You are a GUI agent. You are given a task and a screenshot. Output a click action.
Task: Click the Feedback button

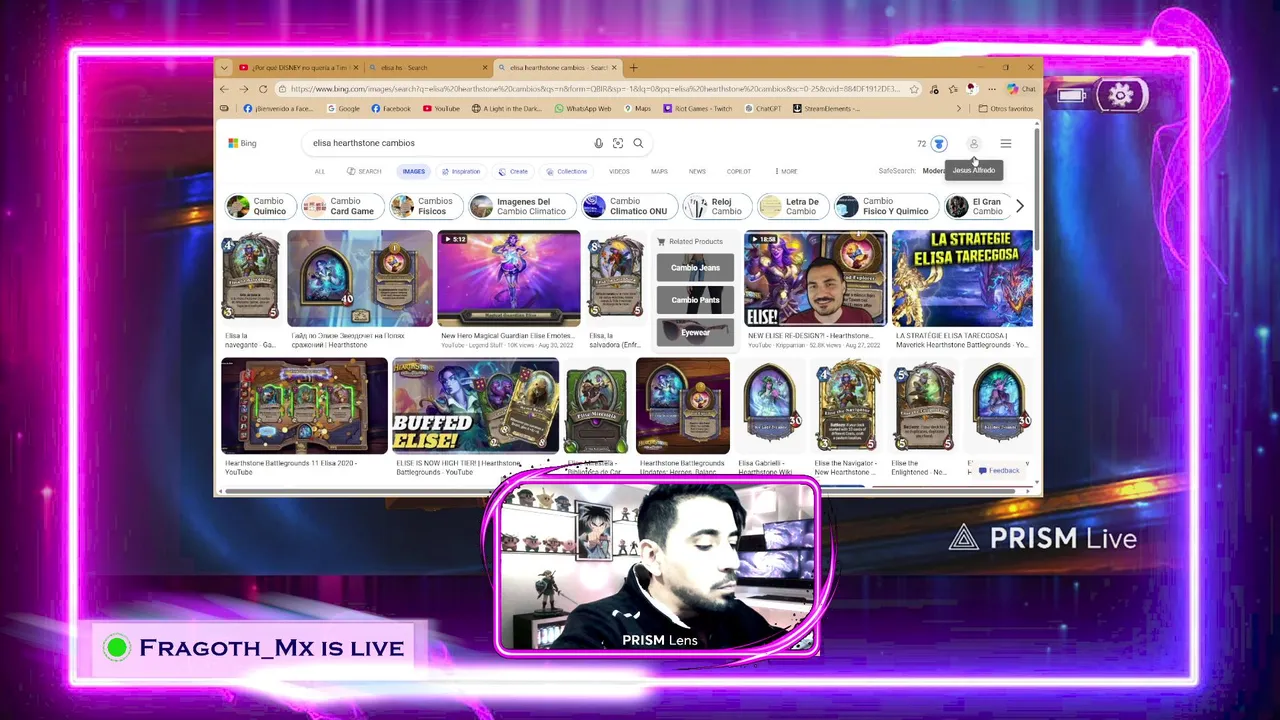click(1000, 470)
